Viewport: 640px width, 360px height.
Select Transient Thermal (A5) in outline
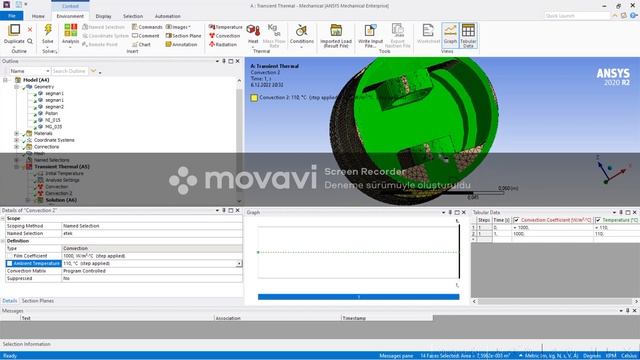[62, 167]
